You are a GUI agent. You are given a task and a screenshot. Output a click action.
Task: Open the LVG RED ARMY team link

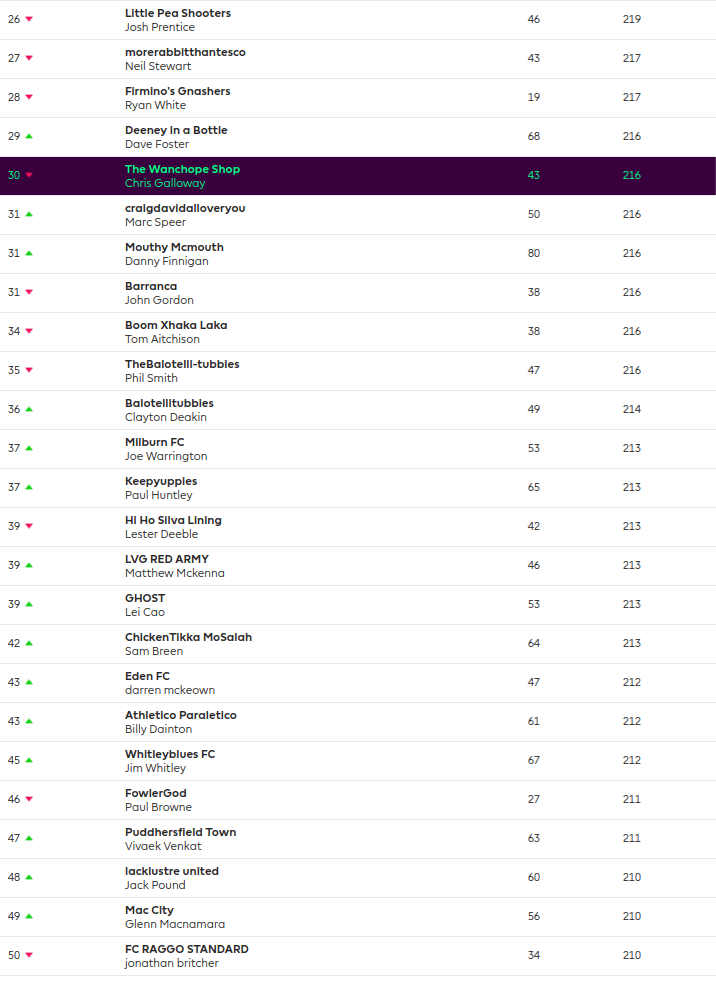tap(167, 559)
